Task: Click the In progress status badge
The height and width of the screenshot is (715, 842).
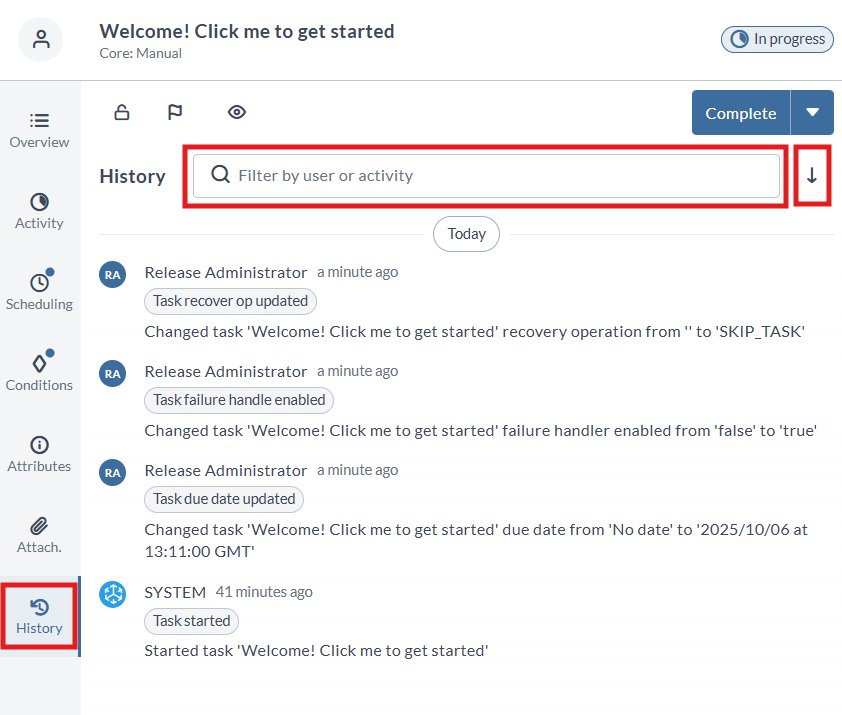Action: (777, 39)
